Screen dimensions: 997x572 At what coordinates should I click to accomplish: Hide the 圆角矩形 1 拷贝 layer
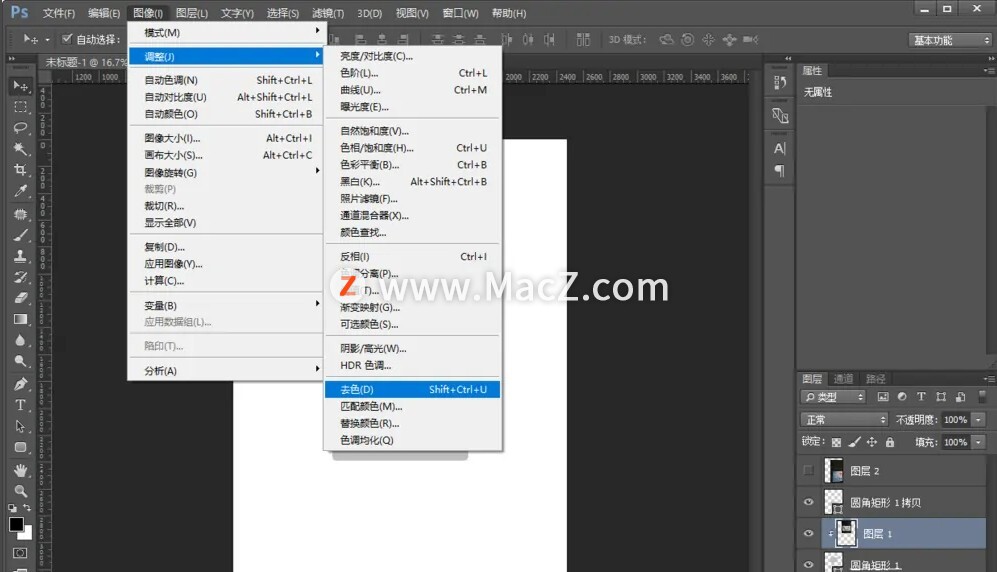(809, 502)
